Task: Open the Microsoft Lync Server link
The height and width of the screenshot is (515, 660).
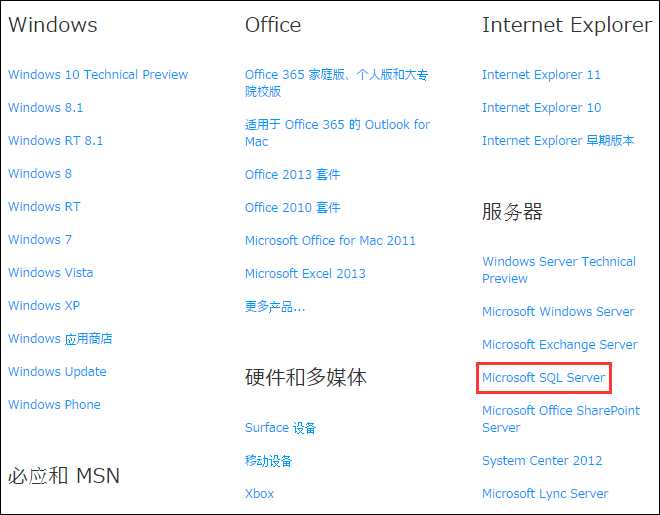Action: [545, 494]
